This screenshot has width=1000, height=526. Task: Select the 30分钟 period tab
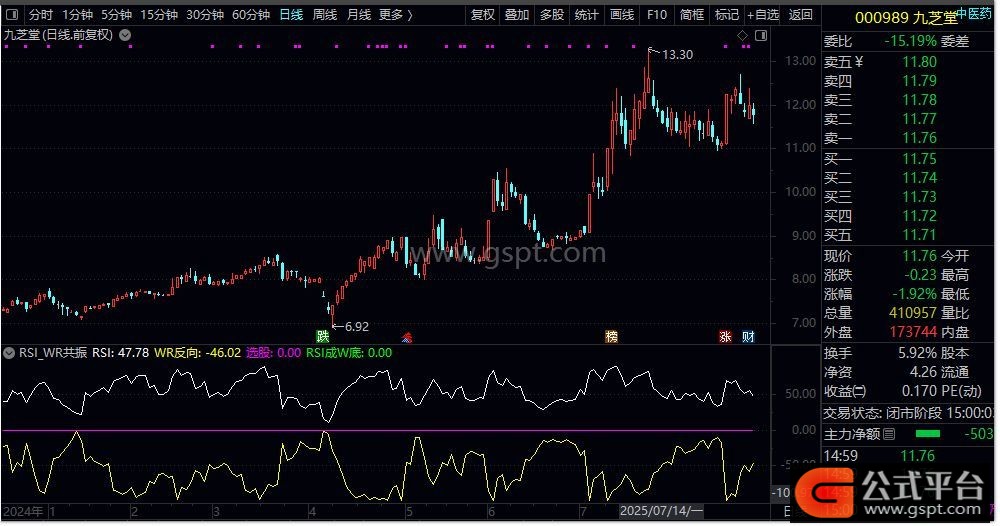[x=205, y=14]
